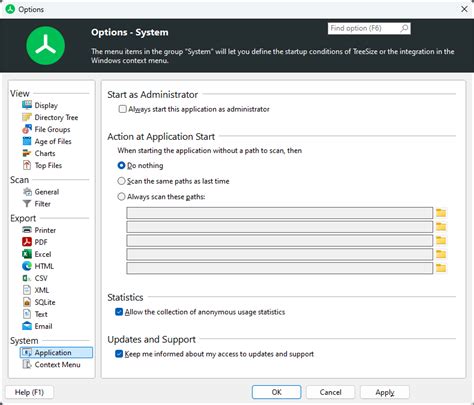Click the first scan path input field
Viewport: 474px width, 405px height.
(280, 213)
